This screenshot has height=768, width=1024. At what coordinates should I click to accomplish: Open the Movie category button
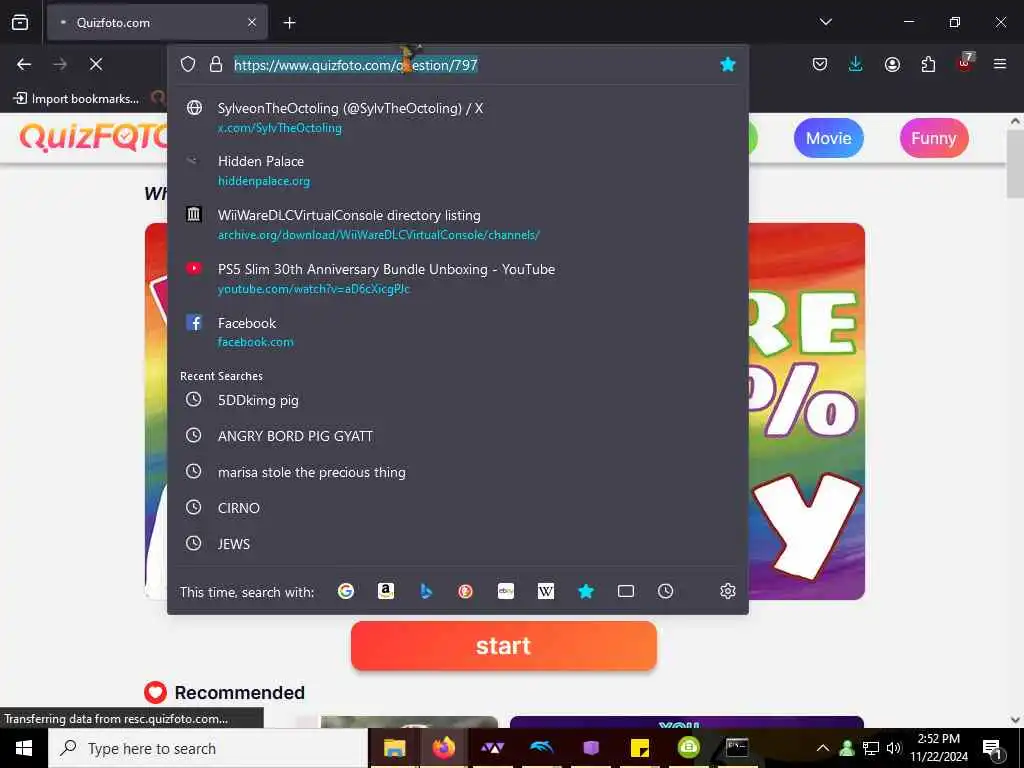click(828, 138)
